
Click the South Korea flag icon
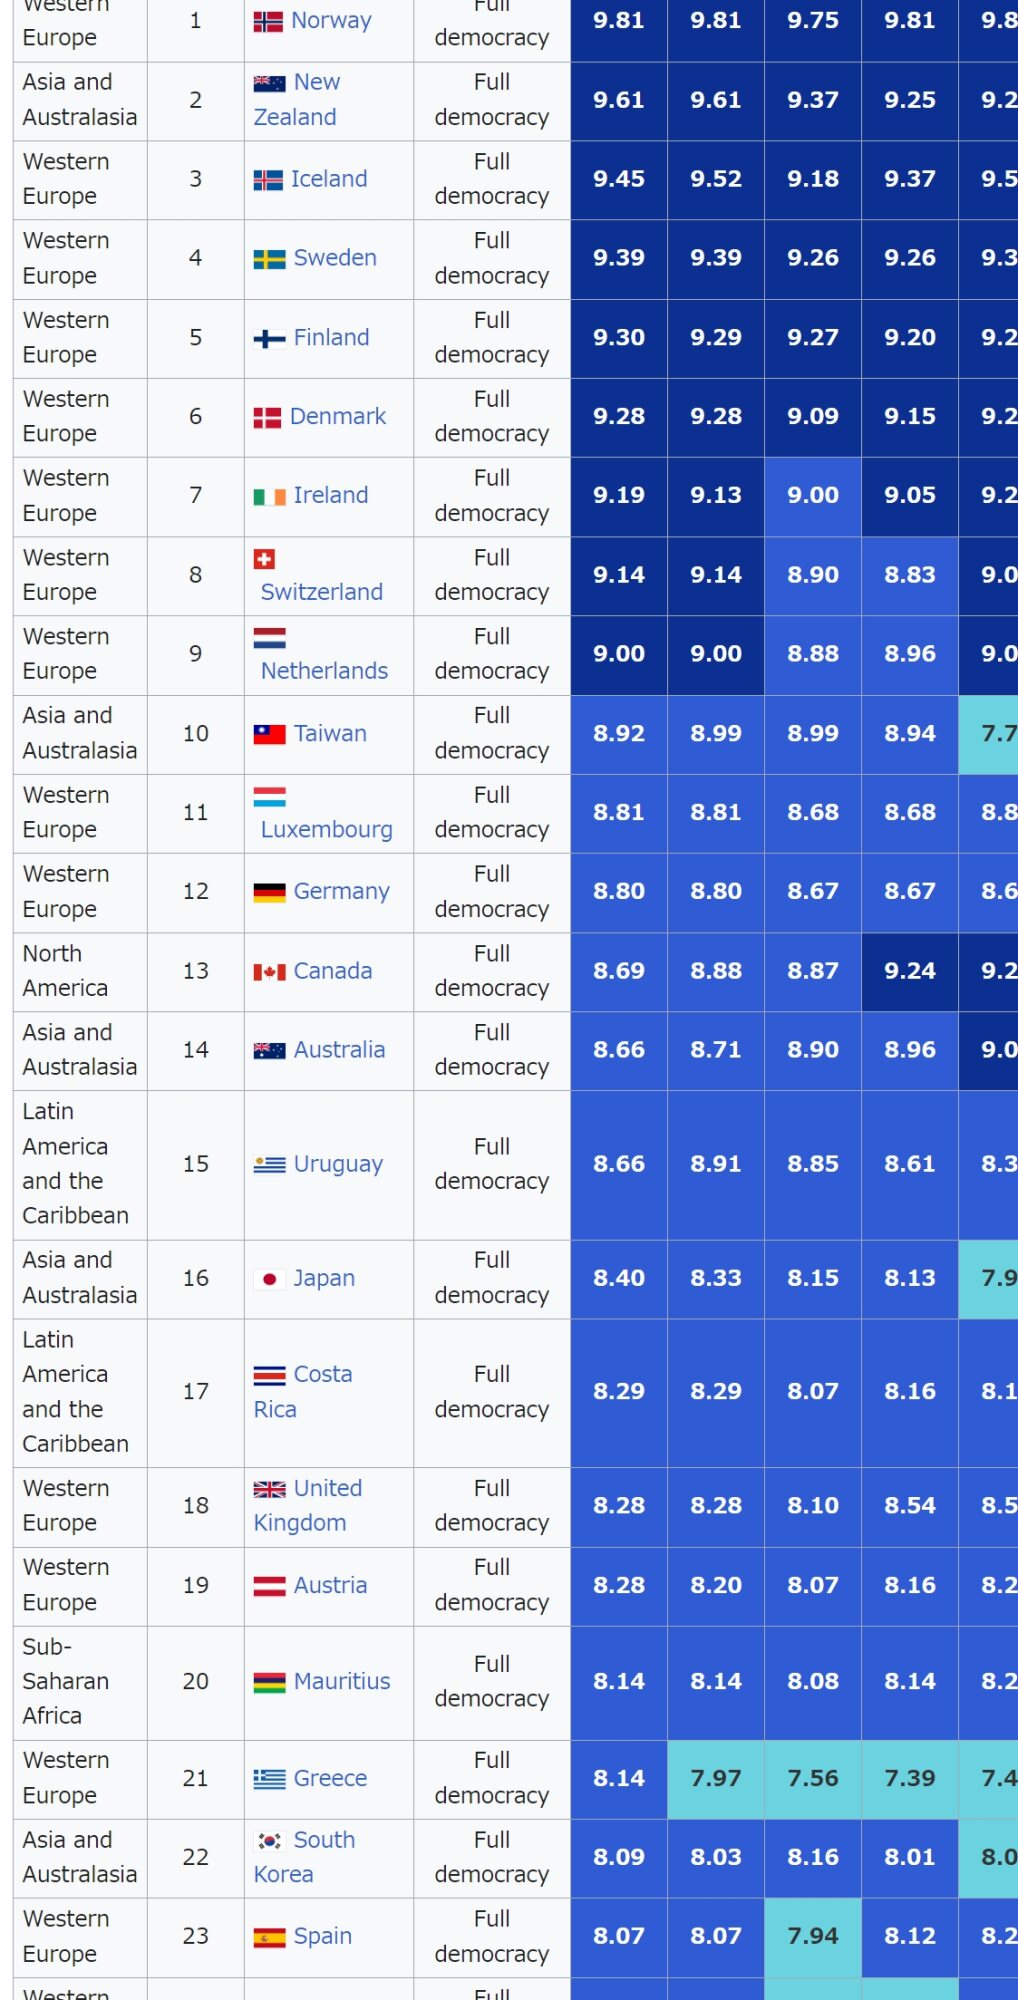click(269, 1841)
